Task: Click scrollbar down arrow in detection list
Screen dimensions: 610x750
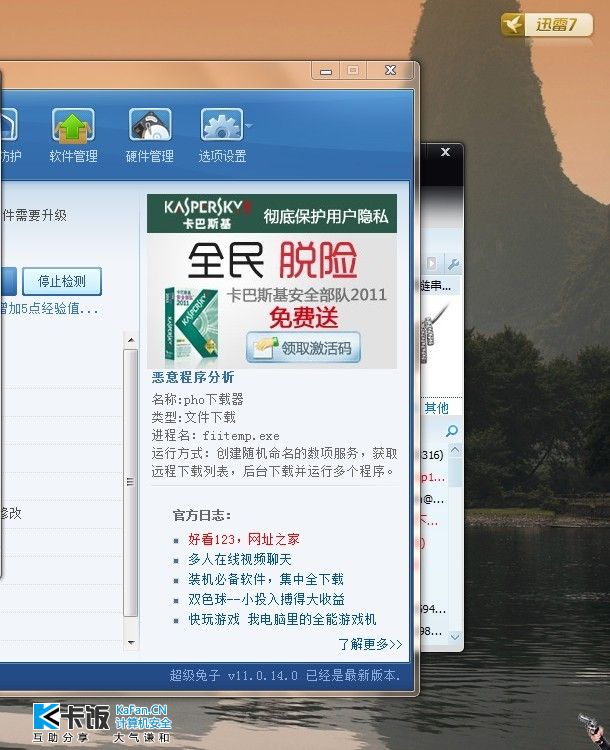Action: click(x=131, y=642)
